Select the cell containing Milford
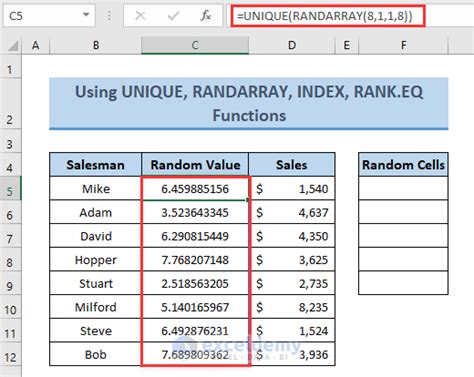 tap(95, 307)
